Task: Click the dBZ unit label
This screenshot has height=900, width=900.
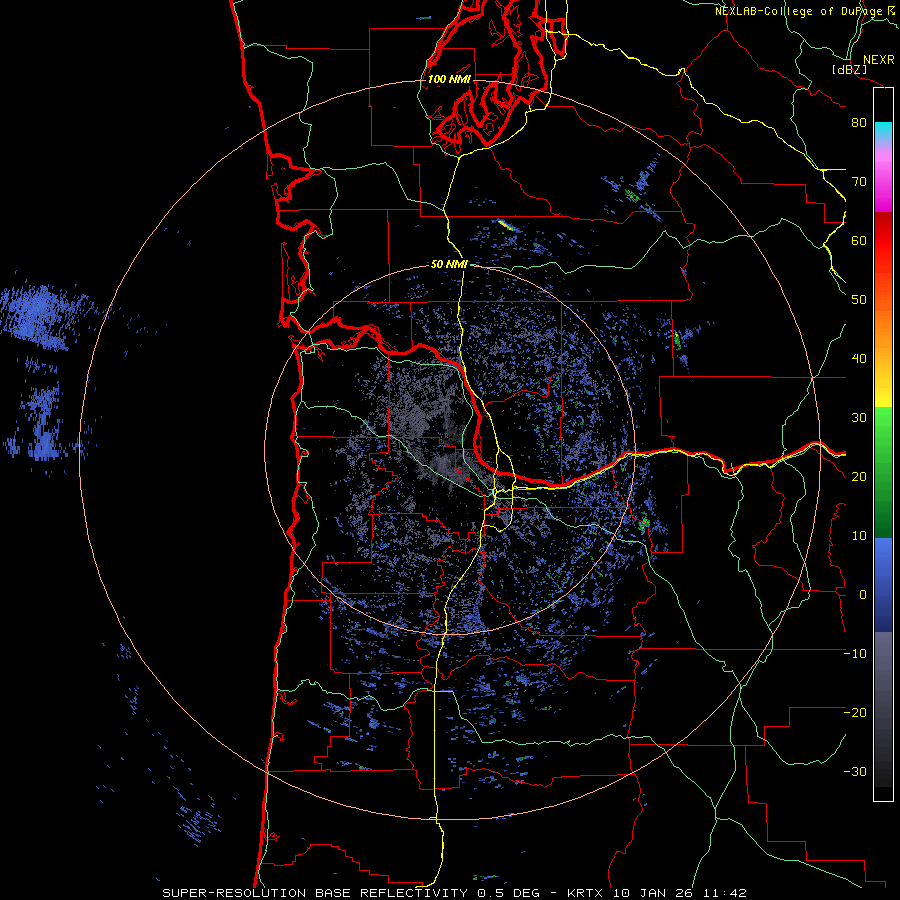Action: 849,70
